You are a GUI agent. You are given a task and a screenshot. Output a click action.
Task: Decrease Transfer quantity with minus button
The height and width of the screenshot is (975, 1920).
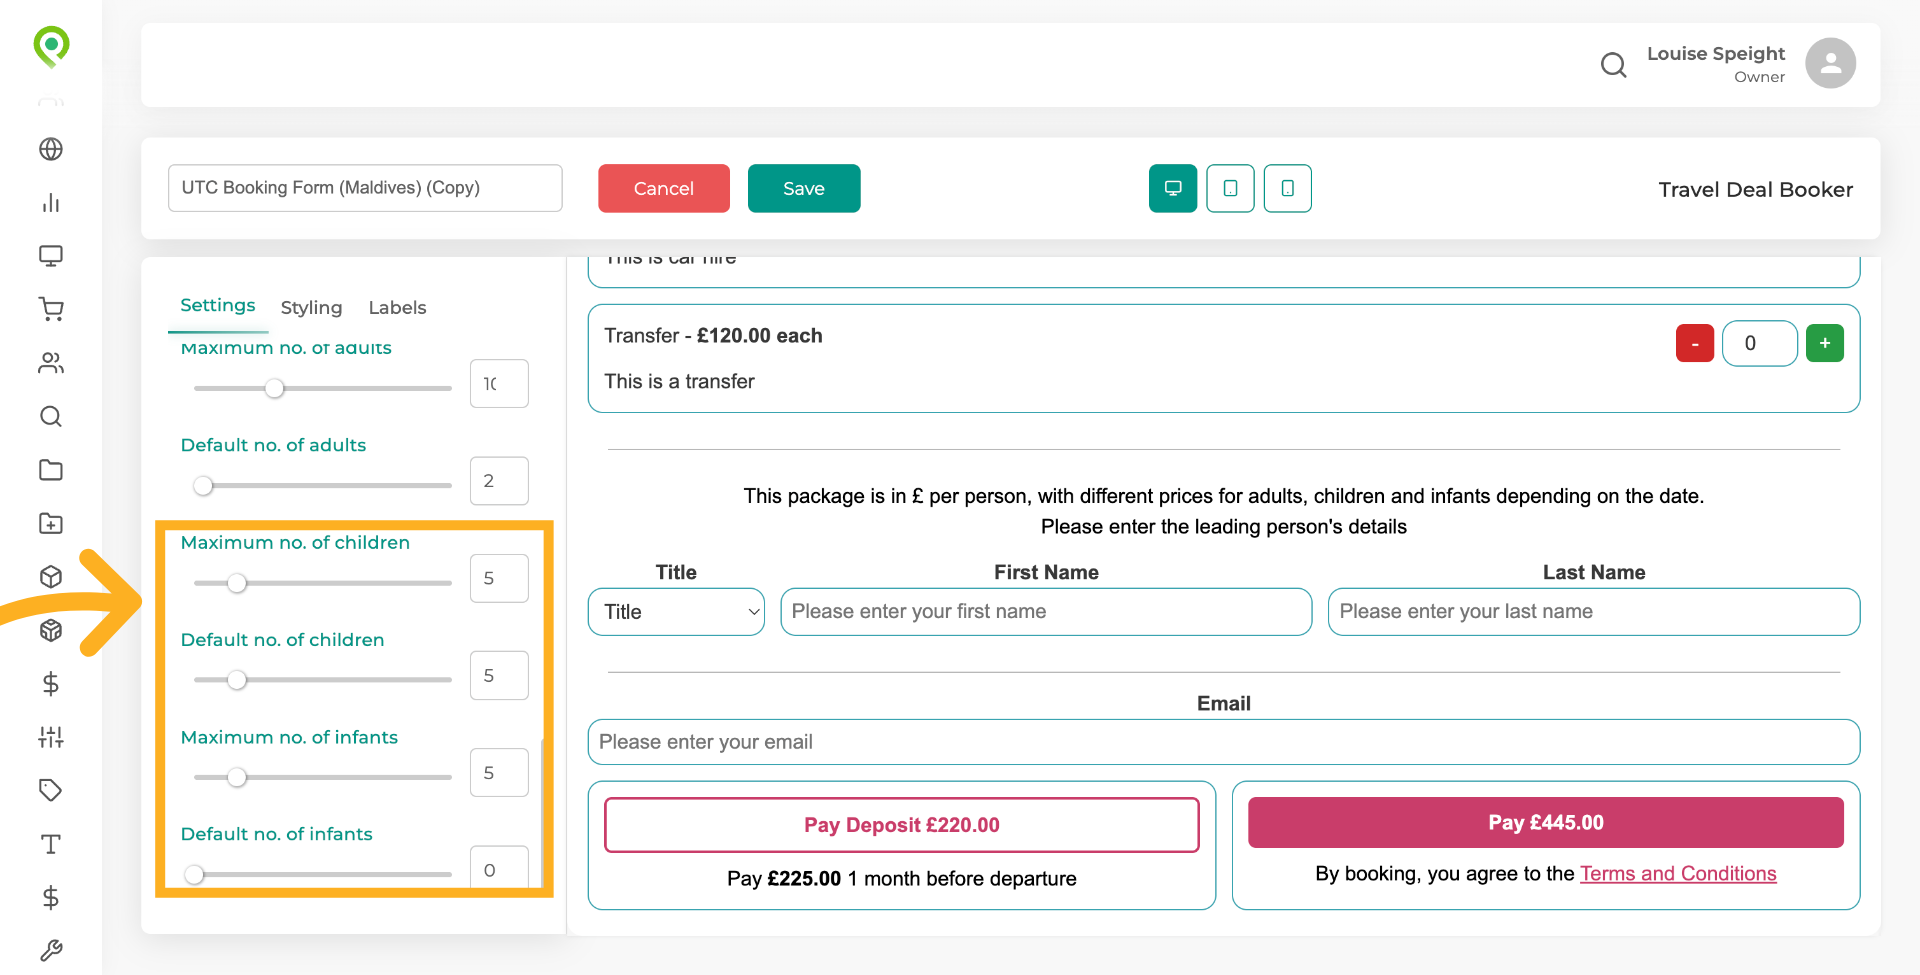1695,343
